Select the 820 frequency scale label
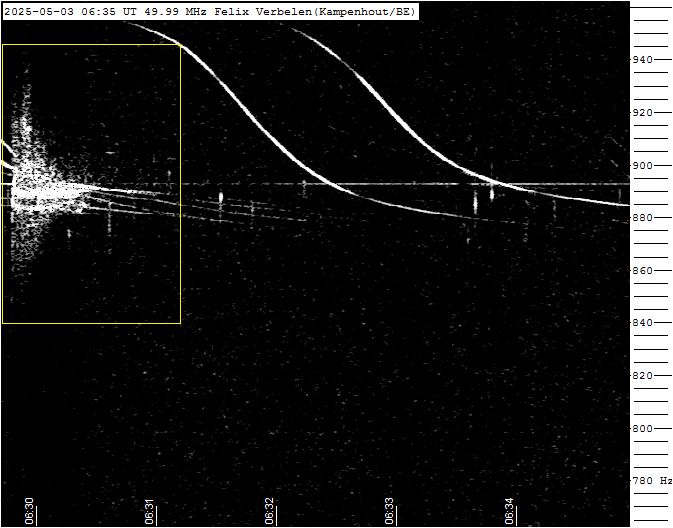This screenshot has height=528, width=673. coord(642,376)
